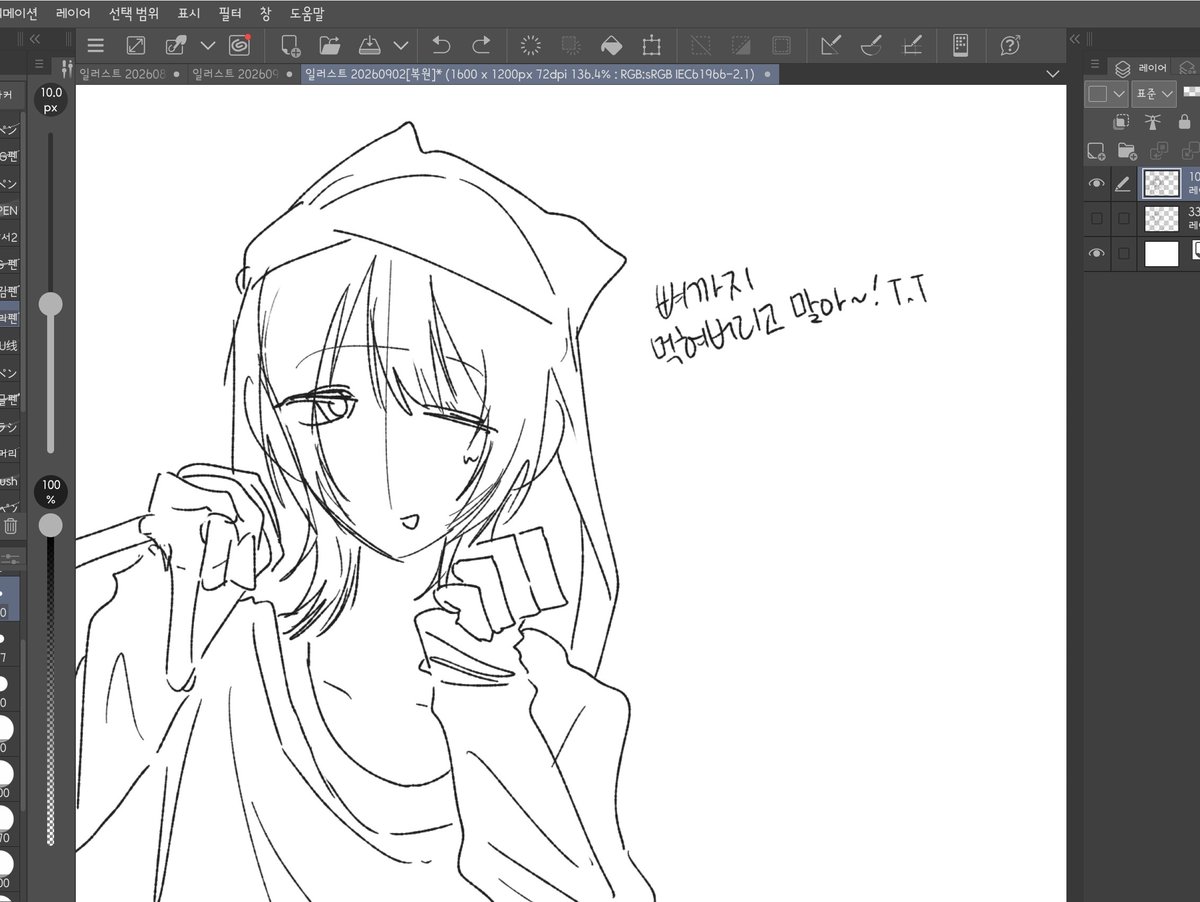This screenshot has width=1200, height=902.
Task: Click the invert selection icon
Action: click(x=741, y=45)
